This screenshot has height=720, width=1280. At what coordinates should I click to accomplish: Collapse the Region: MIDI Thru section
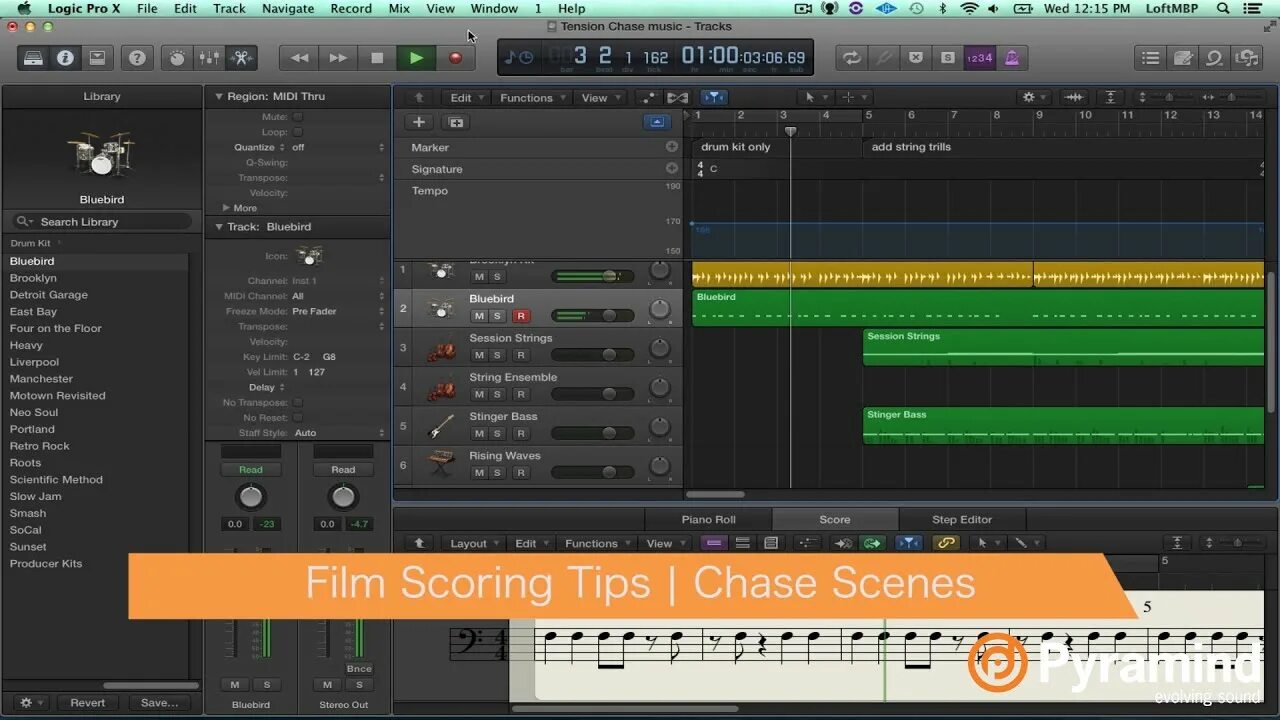(x=219, y=96)
